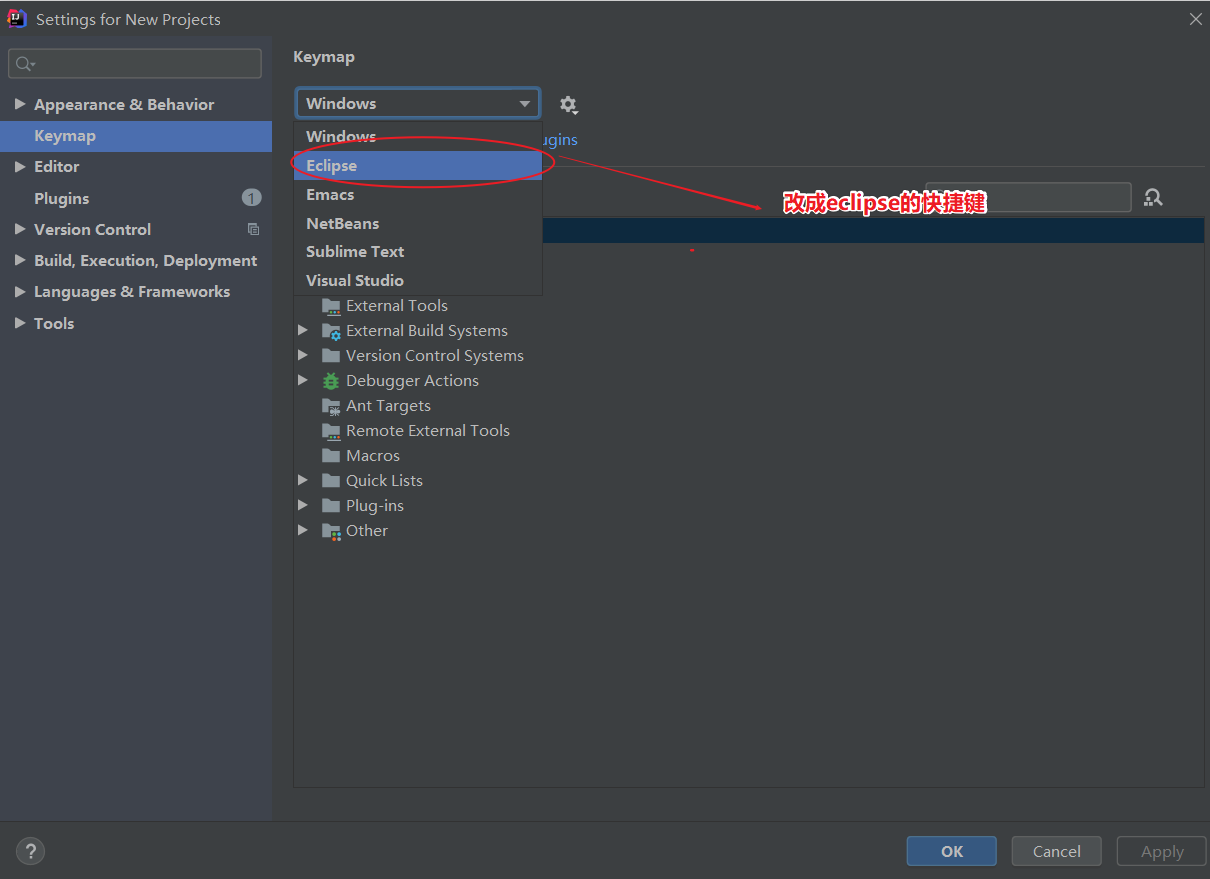Screen dimensions: 1210x879
Task: Choose Eclipse keymap from the list
Action: coord(418,166)
